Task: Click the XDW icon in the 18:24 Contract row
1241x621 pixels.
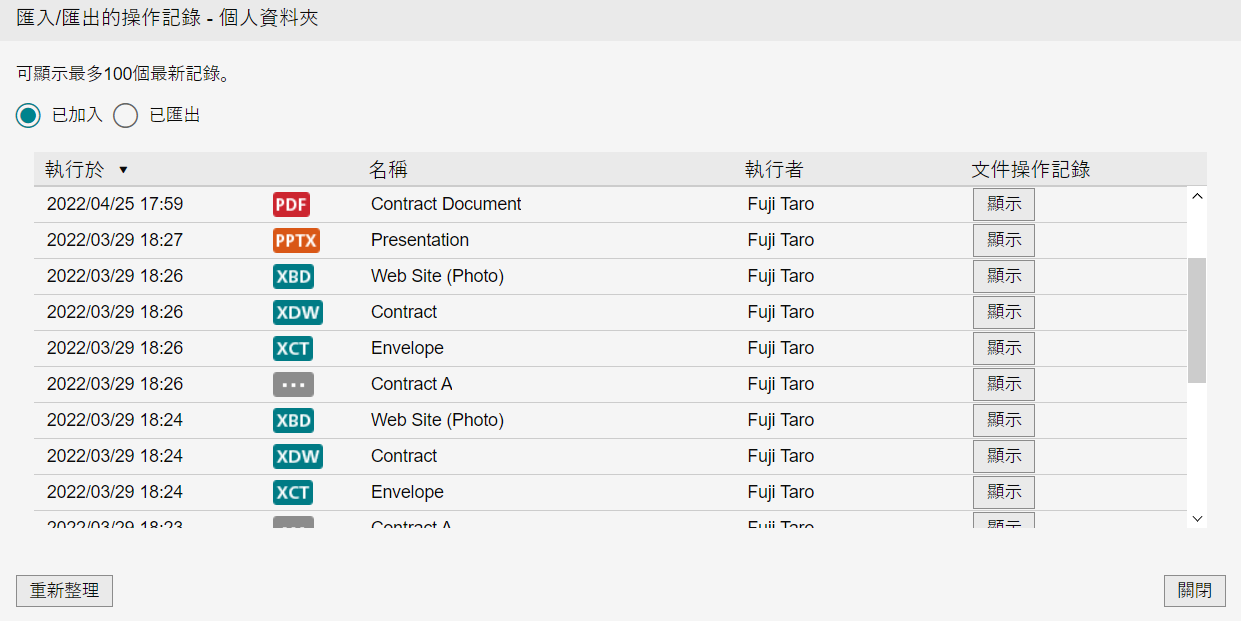Action: point(298,456)
